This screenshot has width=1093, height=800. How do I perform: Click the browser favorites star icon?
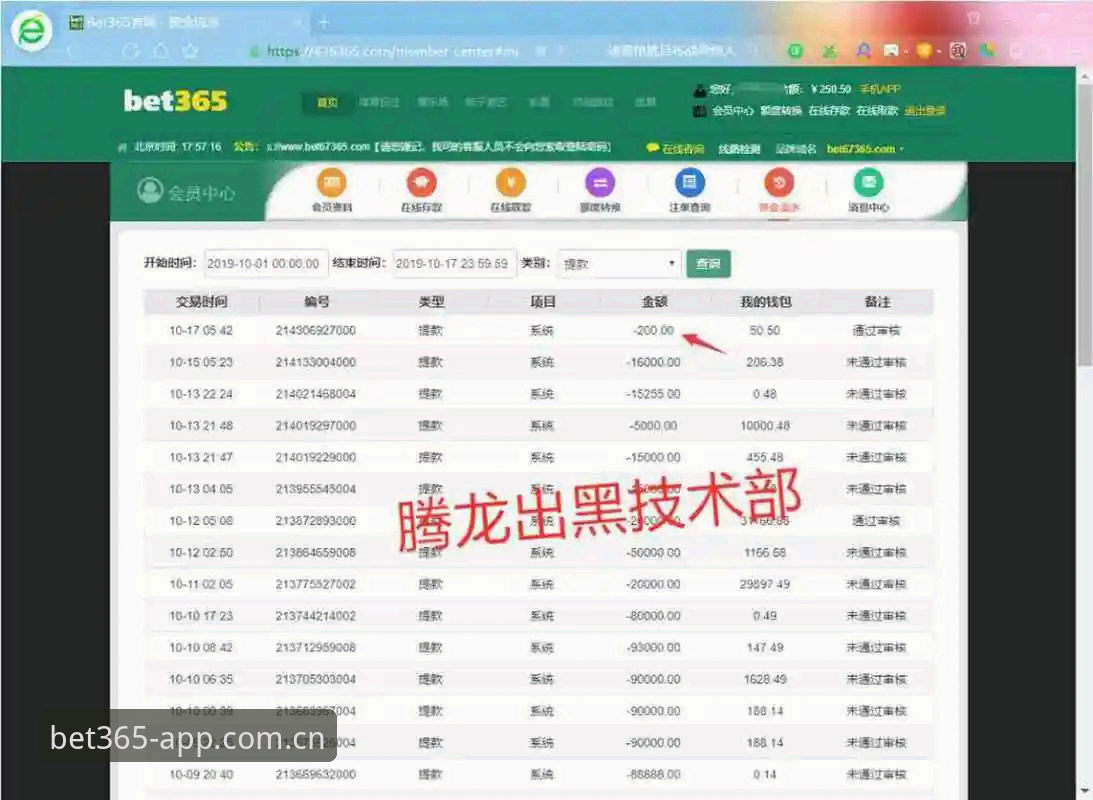point(190,51)
